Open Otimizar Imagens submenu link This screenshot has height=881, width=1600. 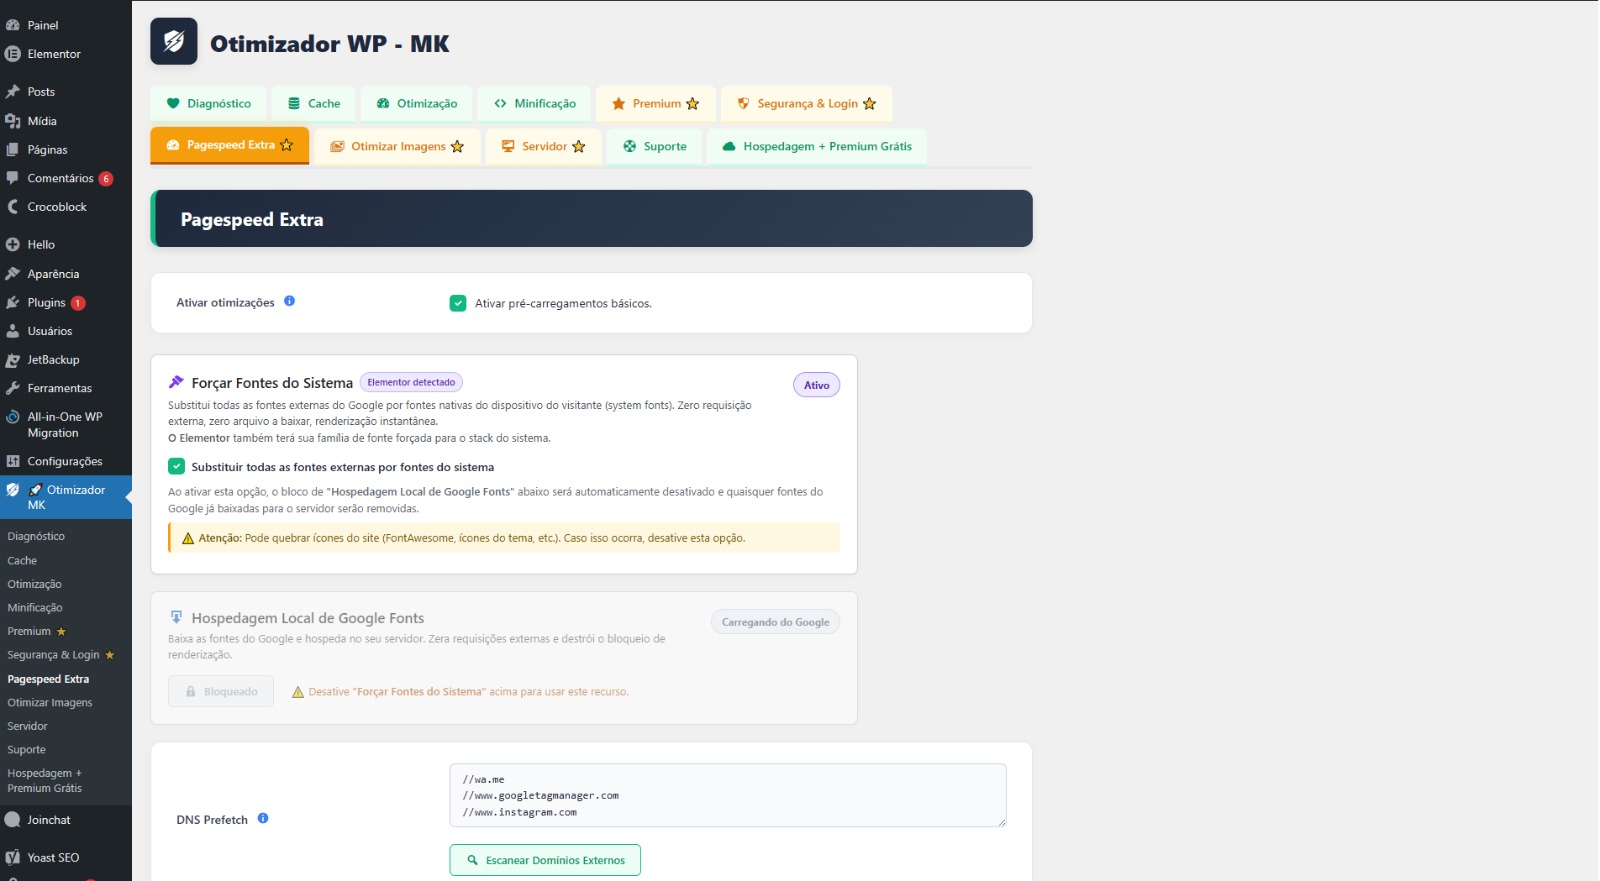tap(50, 703)
